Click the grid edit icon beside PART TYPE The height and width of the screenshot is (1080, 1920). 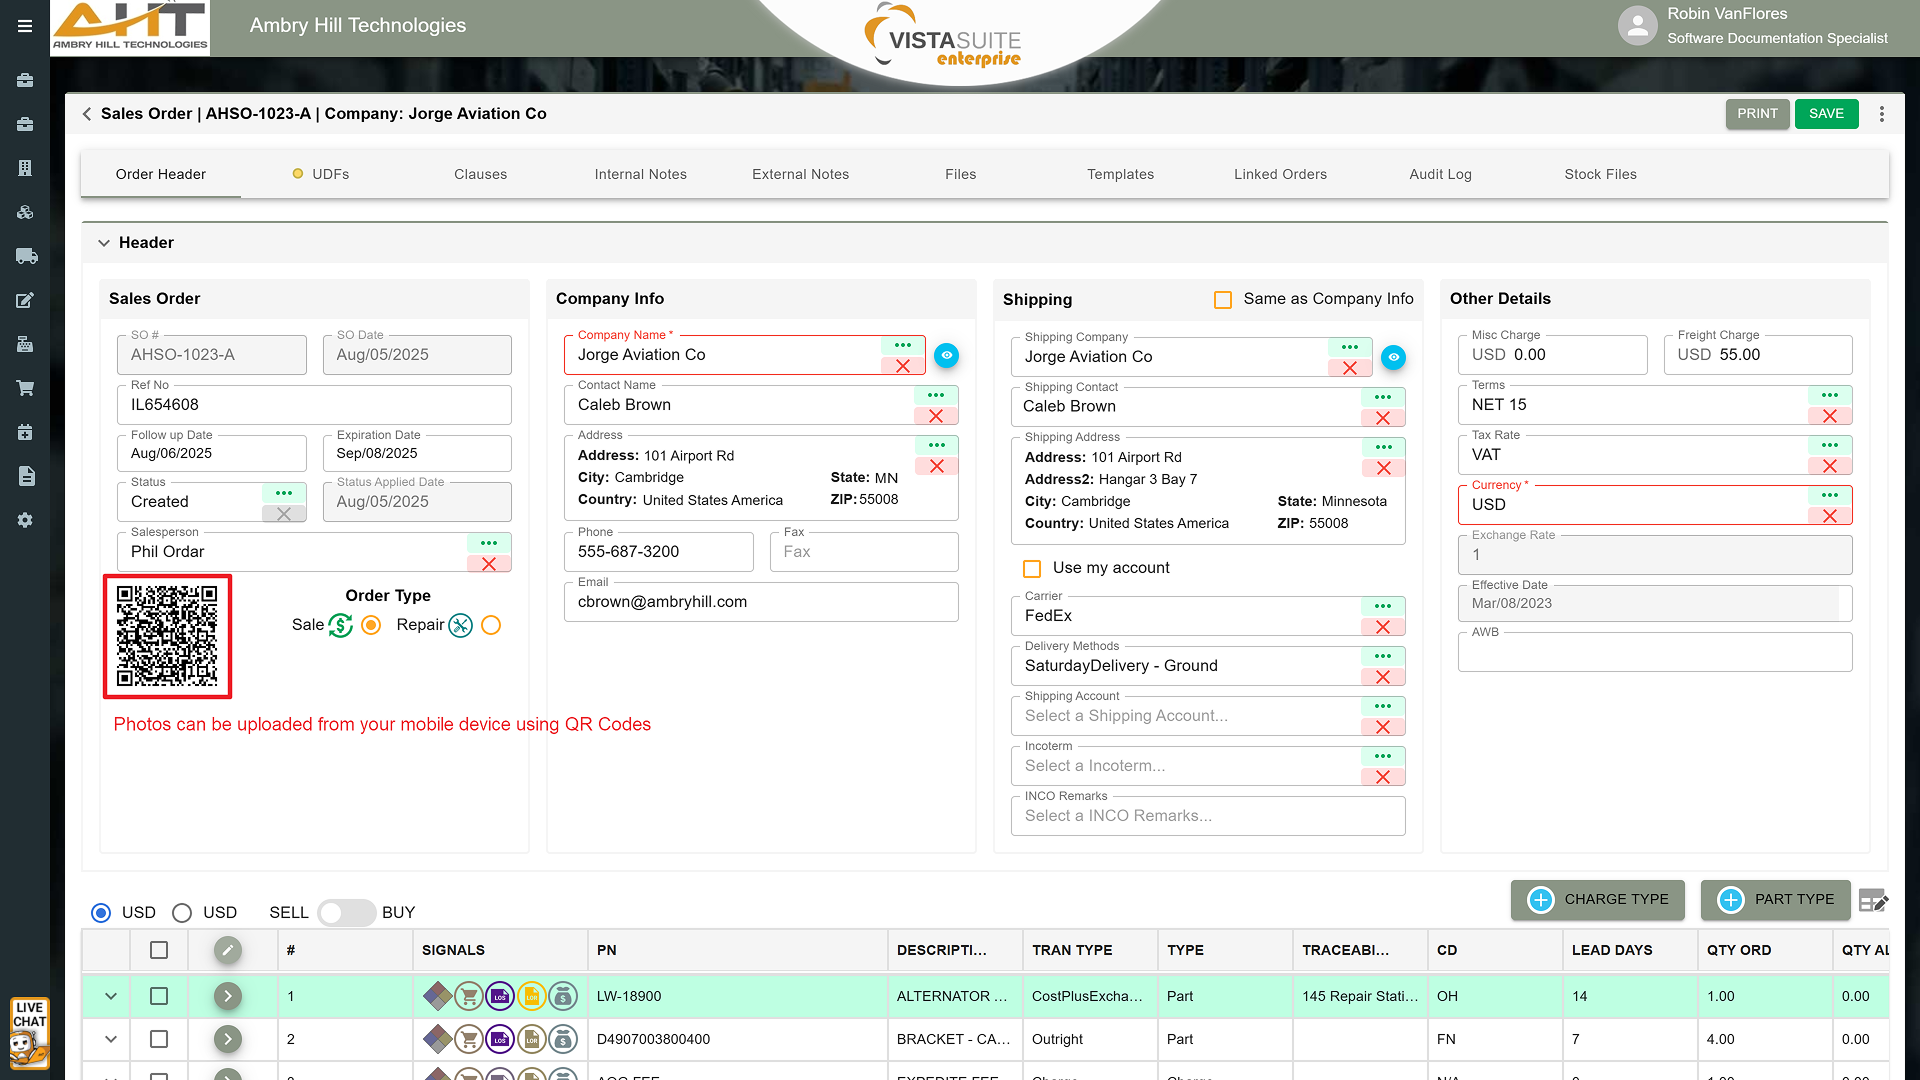[x=1872, y=900]
